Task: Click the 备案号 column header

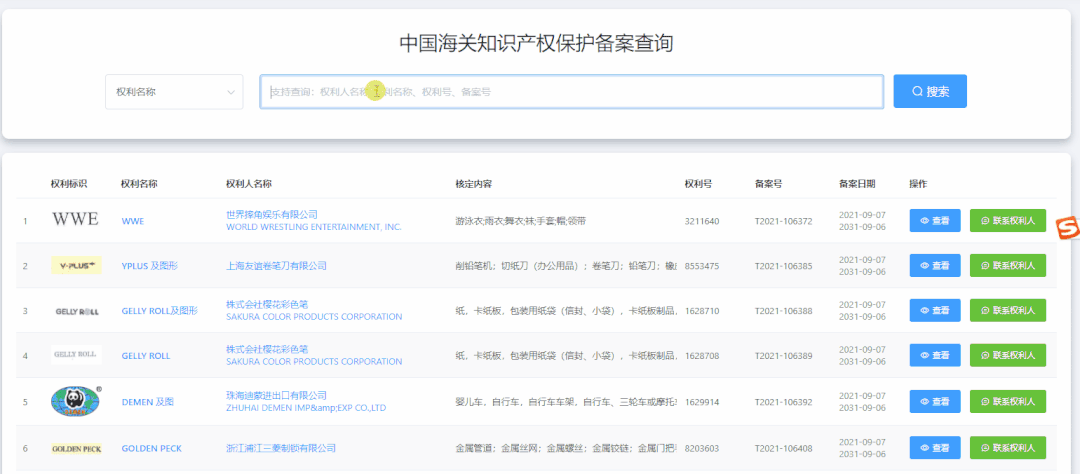Action: click(769, 184)
